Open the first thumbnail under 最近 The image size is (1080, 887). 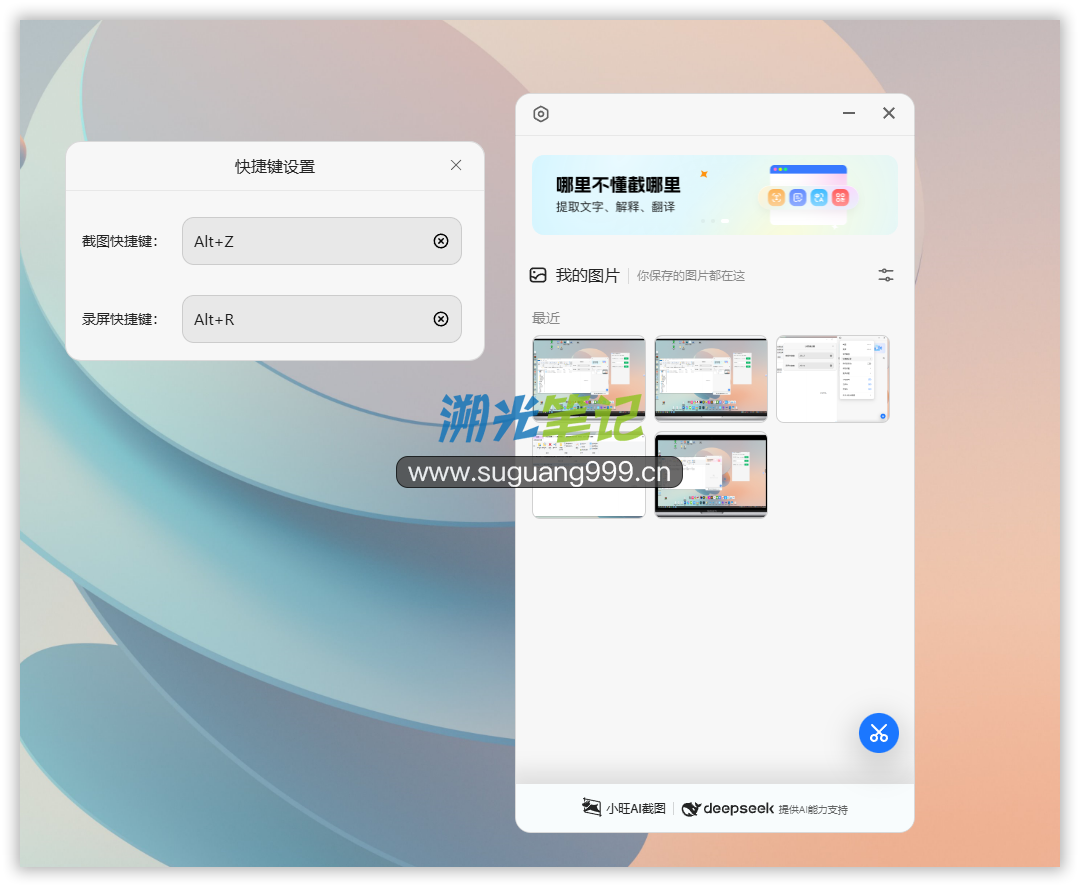click(x=589, y=378)
